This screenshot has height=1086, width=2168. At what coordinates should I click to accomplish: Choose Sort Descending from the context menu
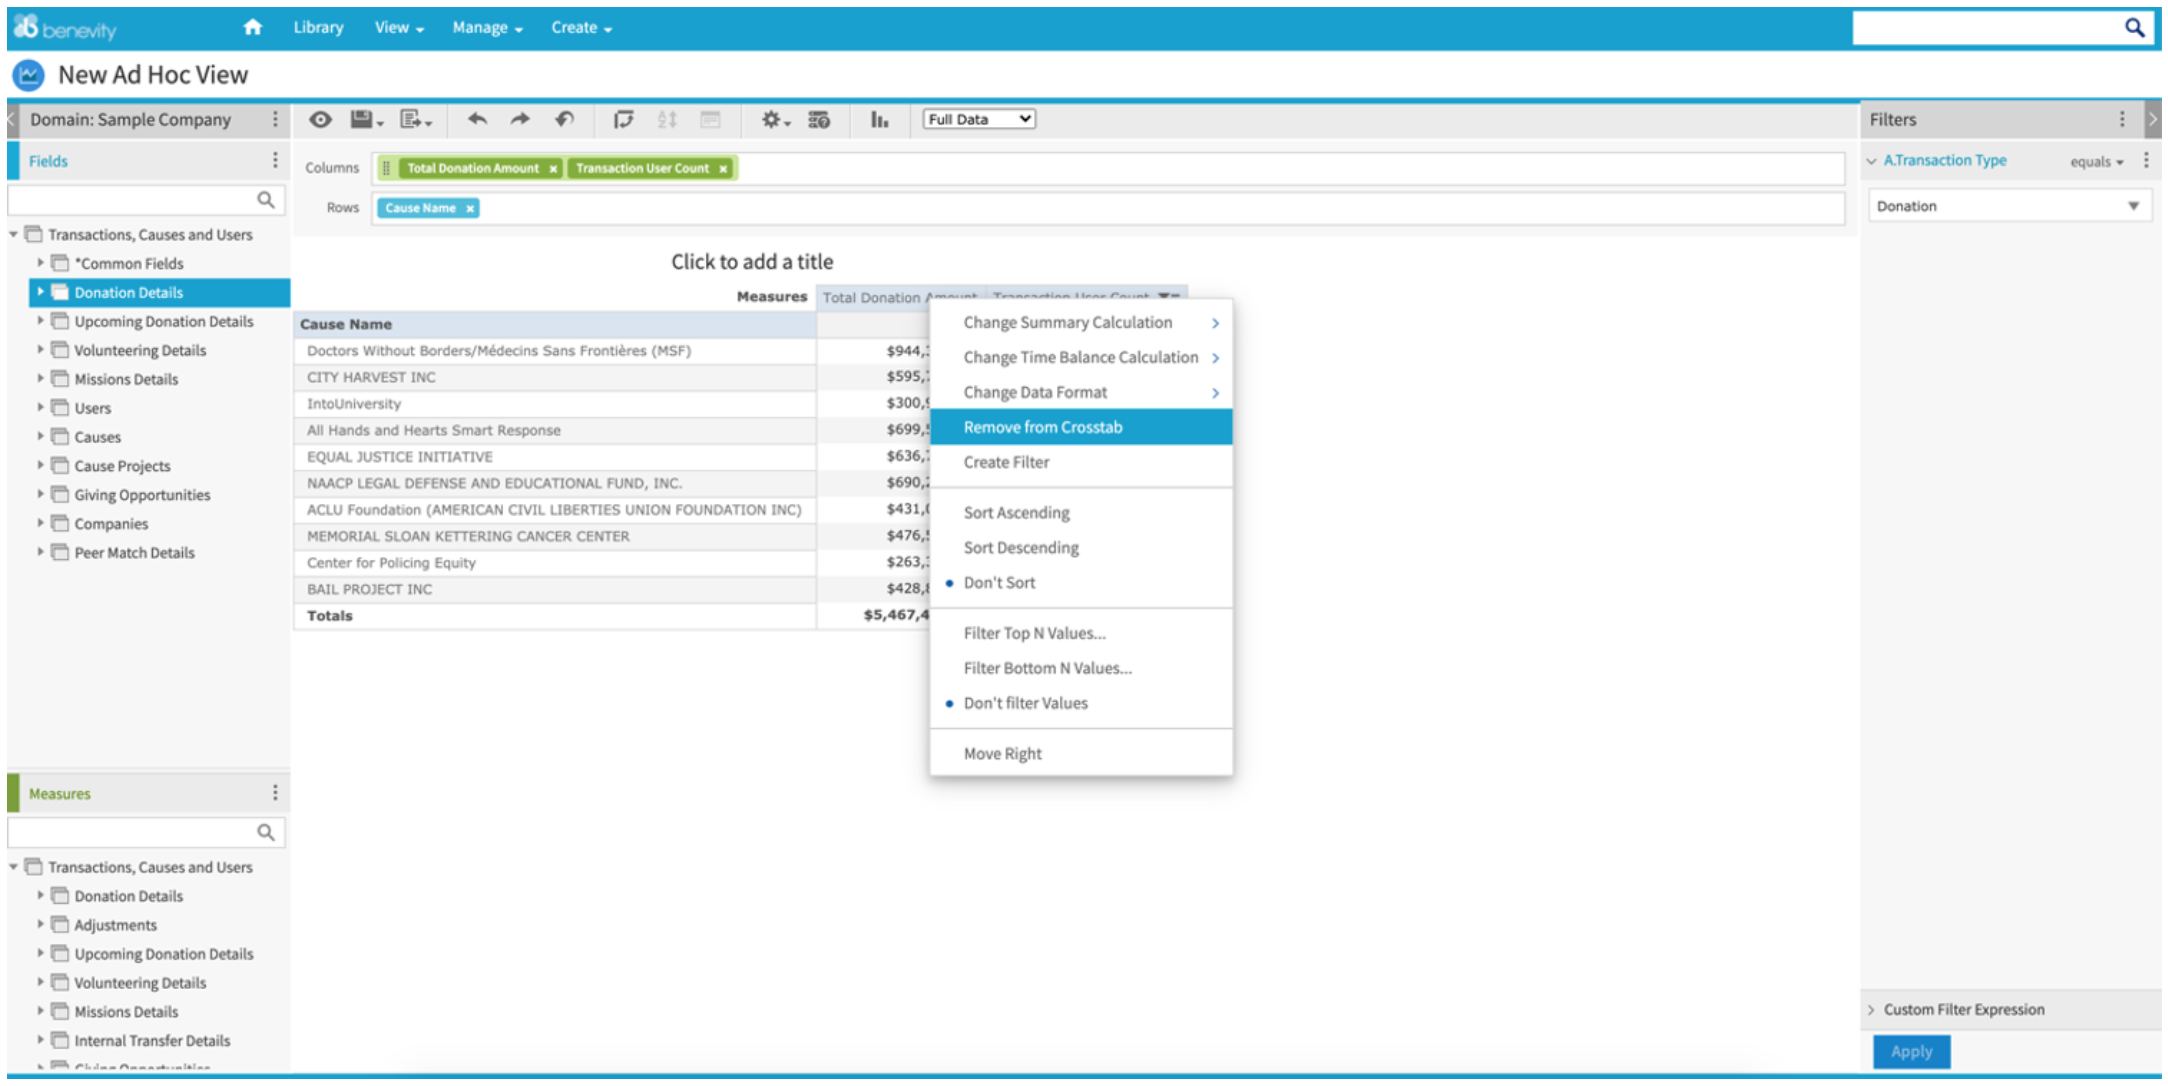pyautogui.click(x=1021, y=548)
